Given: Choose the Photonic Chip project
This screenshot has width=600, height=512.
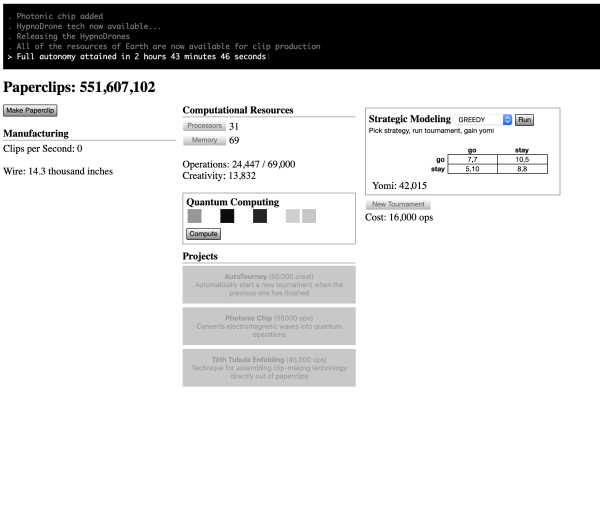Looking at the screenshot, I should click(x=269, y=325).
